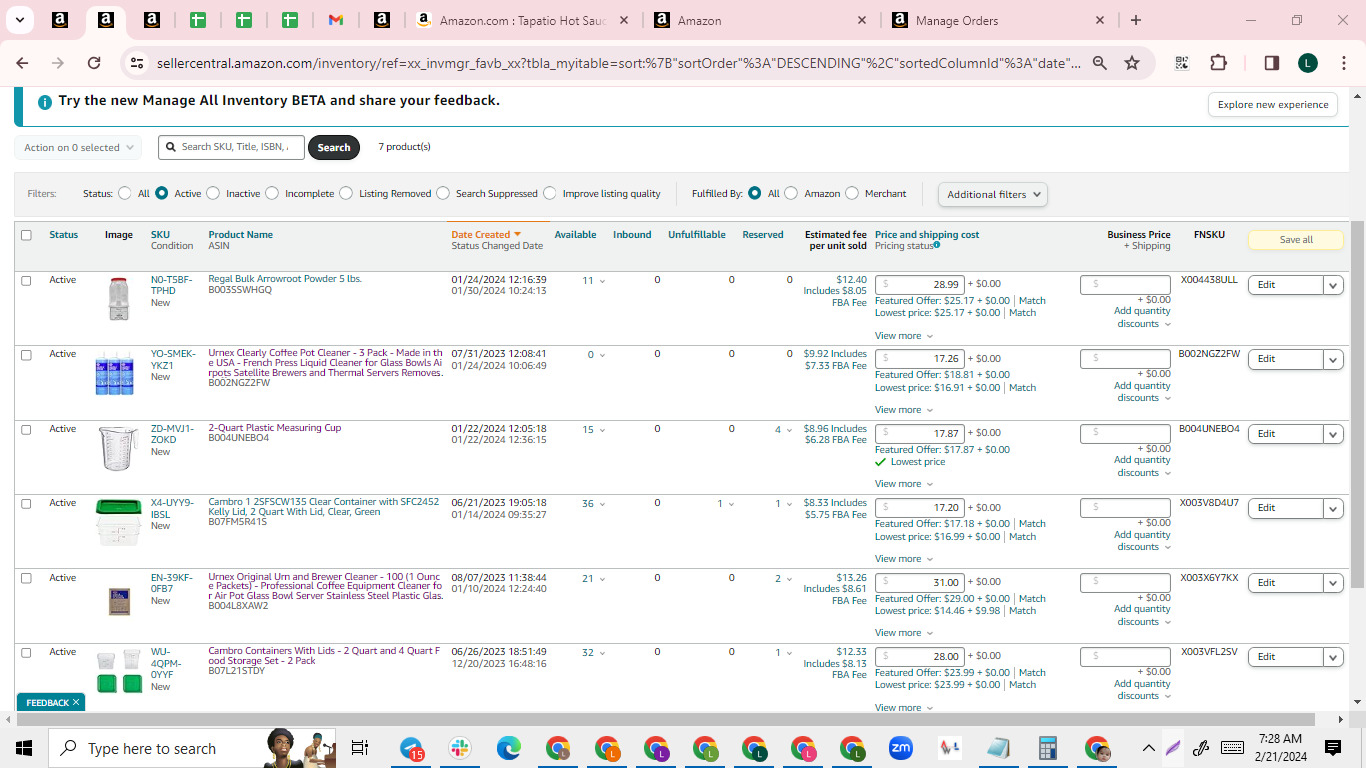Screen dimensions: 1366x768
Task: Open a new browser tab with plus icon
Action: point(1136,20)
